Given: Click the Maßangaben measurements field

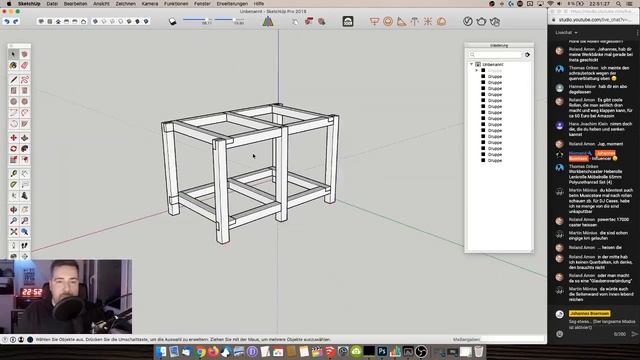Looking at the screenshot, I should [512, 339].
